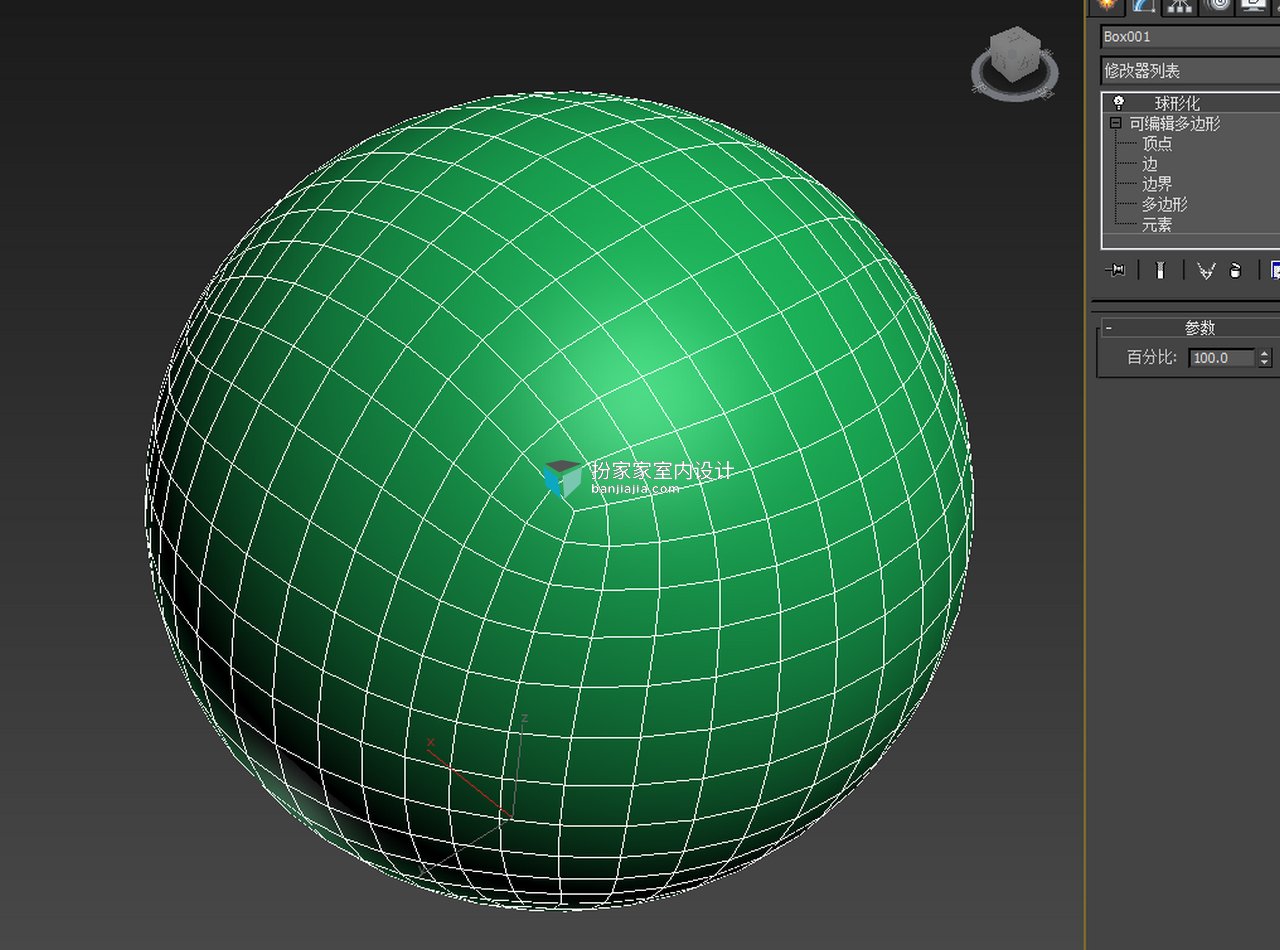Screen dimensions: 1280x950
Task: Open the Hierarchy panel tab
Action: click(x=1180, y=6)
